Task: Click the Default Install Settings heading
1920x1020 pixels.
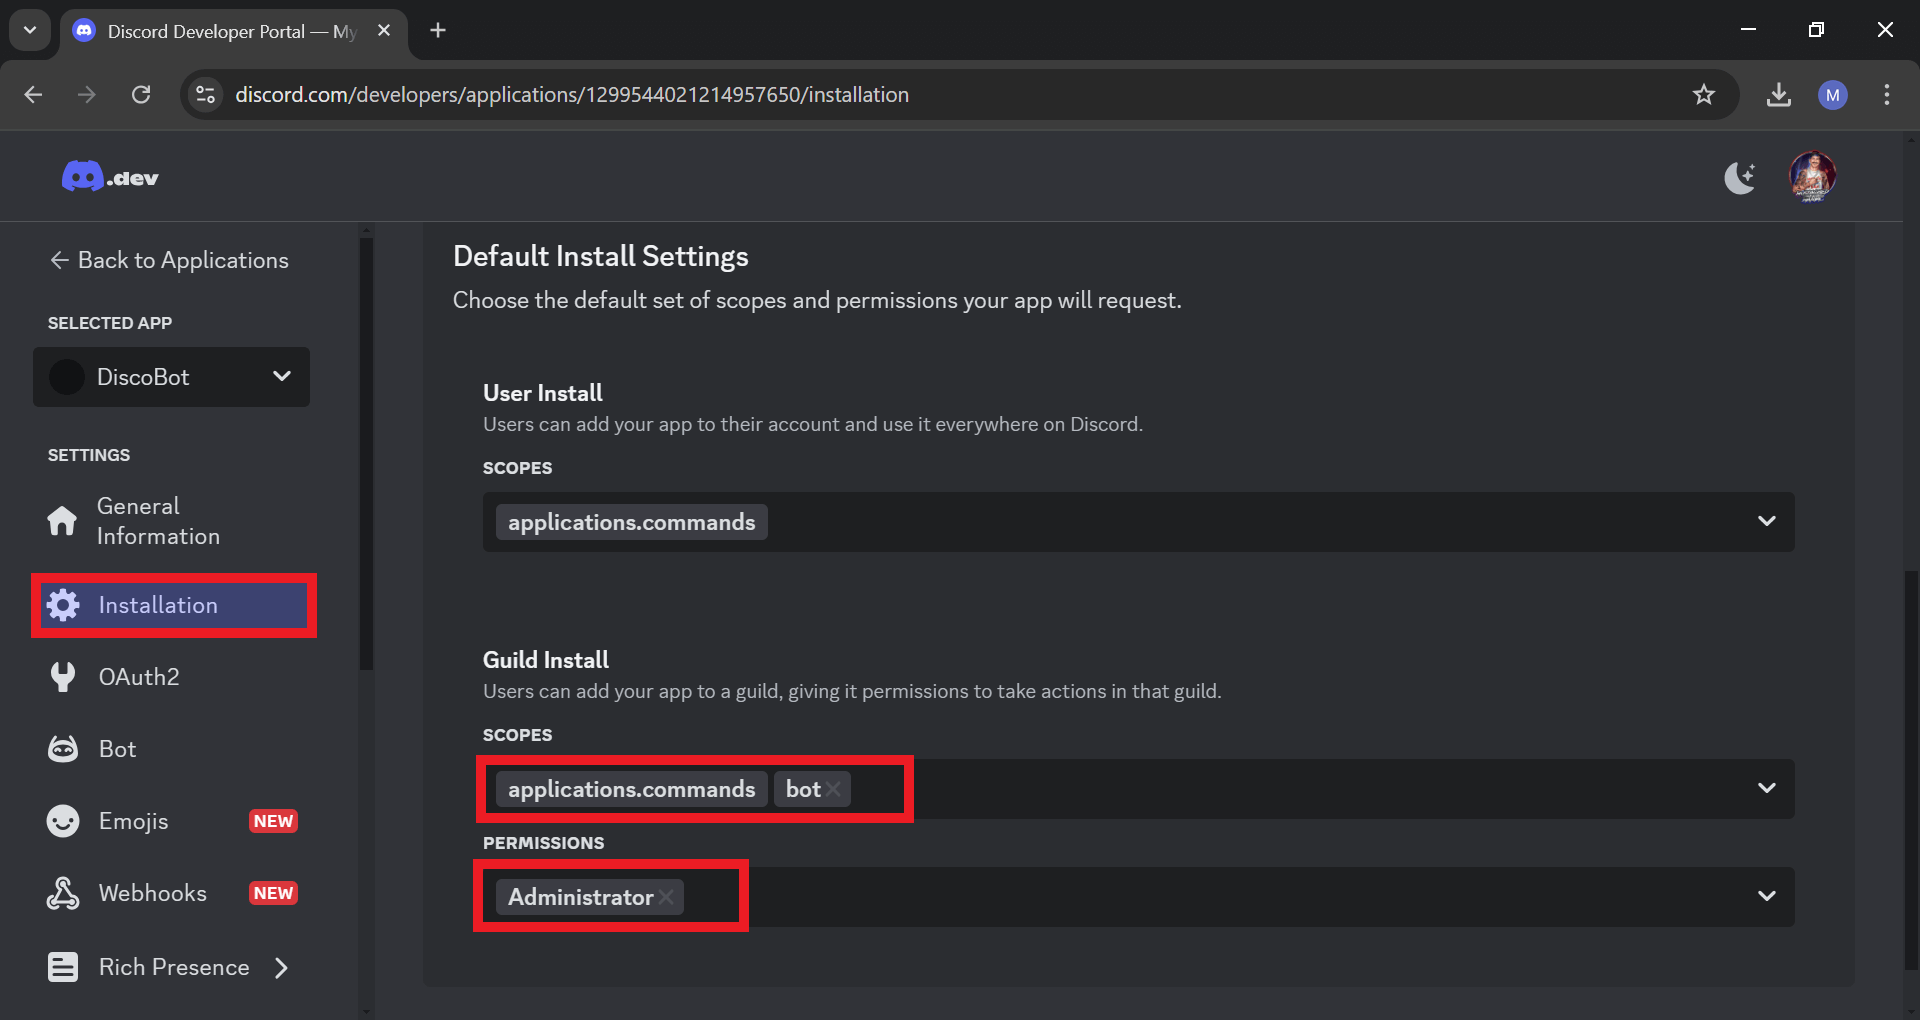Action: 601,256
